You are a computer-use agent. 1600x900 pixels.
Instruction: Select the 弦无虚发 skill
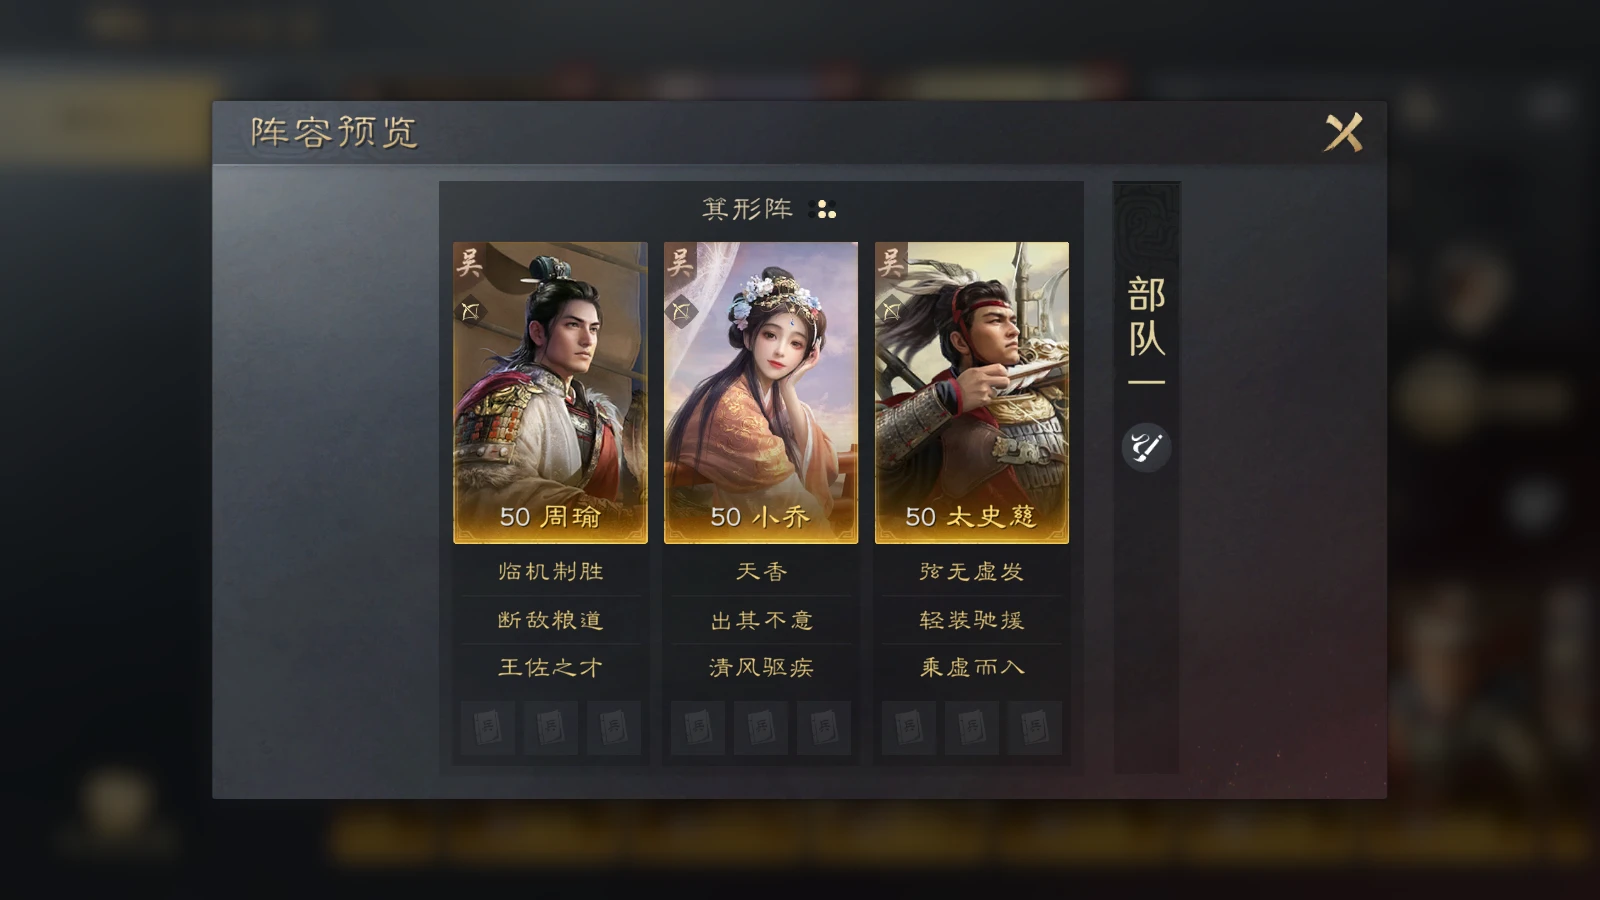pos(972,571)
